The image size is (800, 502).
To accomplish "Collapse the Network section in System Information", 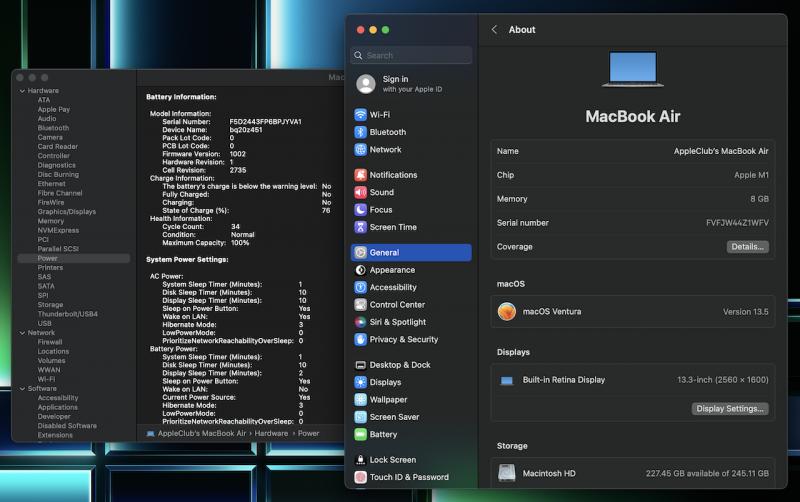I will pos(22,333).
